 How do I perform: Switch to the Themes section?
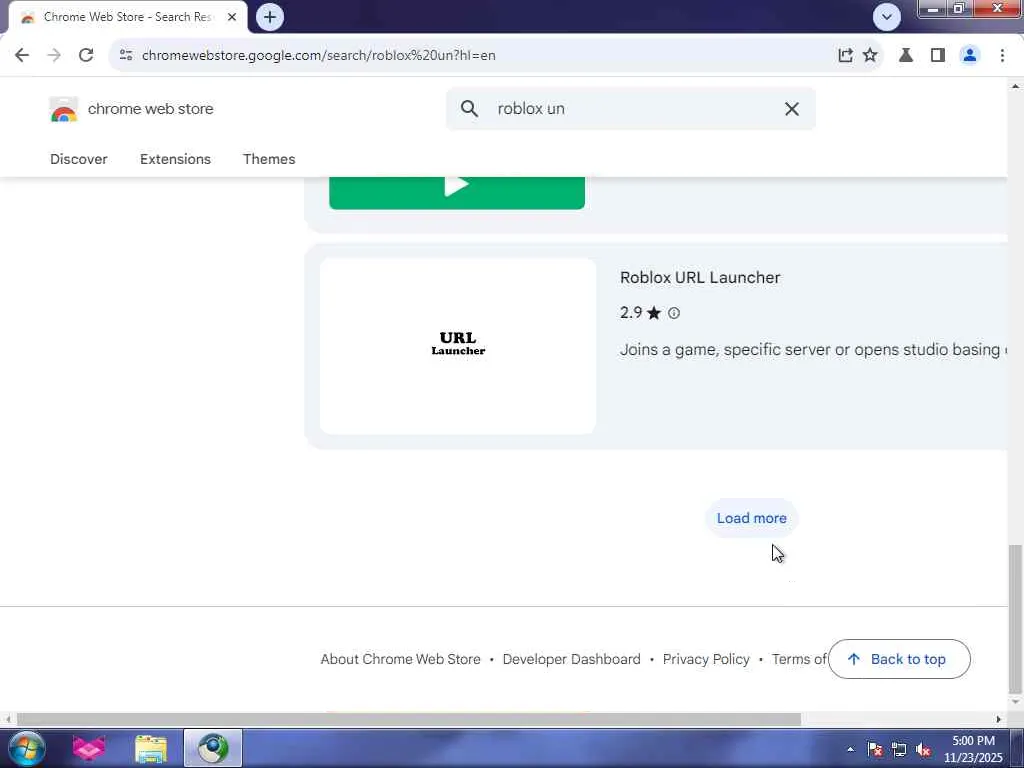click(269, 159)
